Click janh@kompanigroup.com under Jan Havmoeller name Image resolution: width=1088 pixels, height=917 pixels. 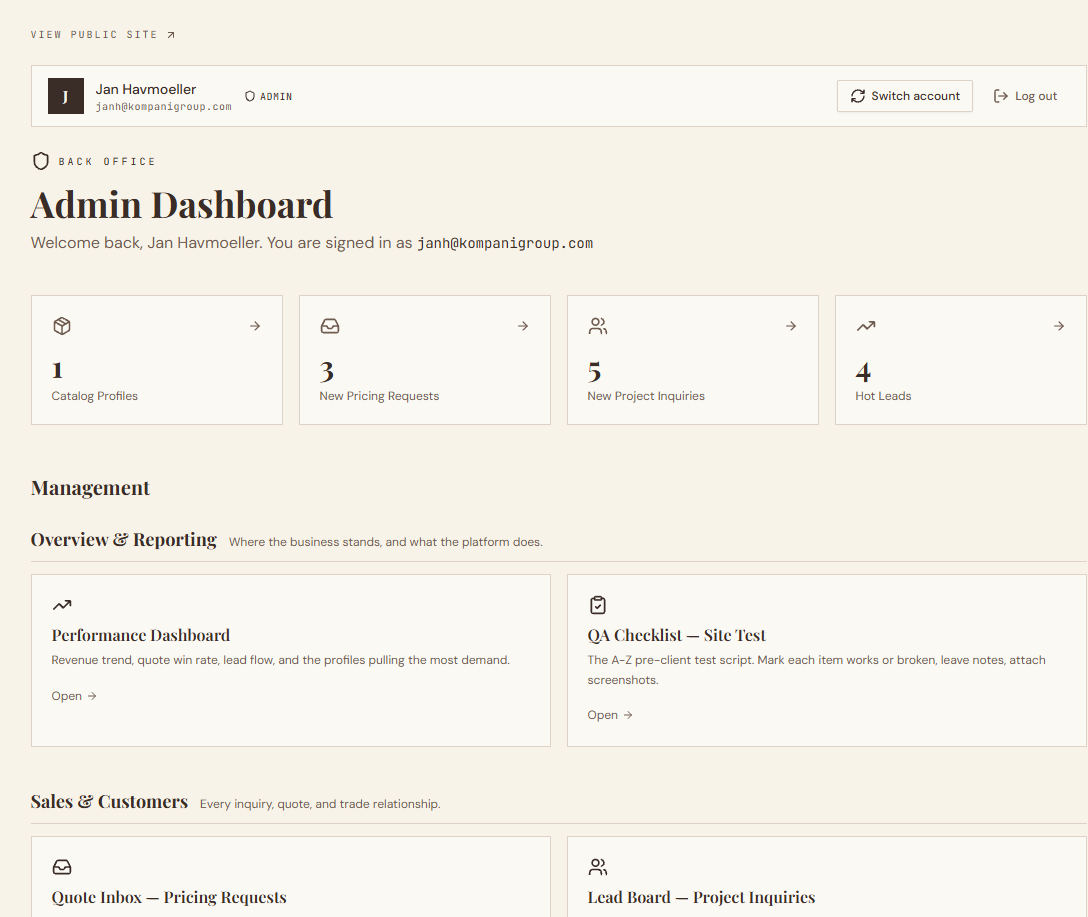(164, 107)
